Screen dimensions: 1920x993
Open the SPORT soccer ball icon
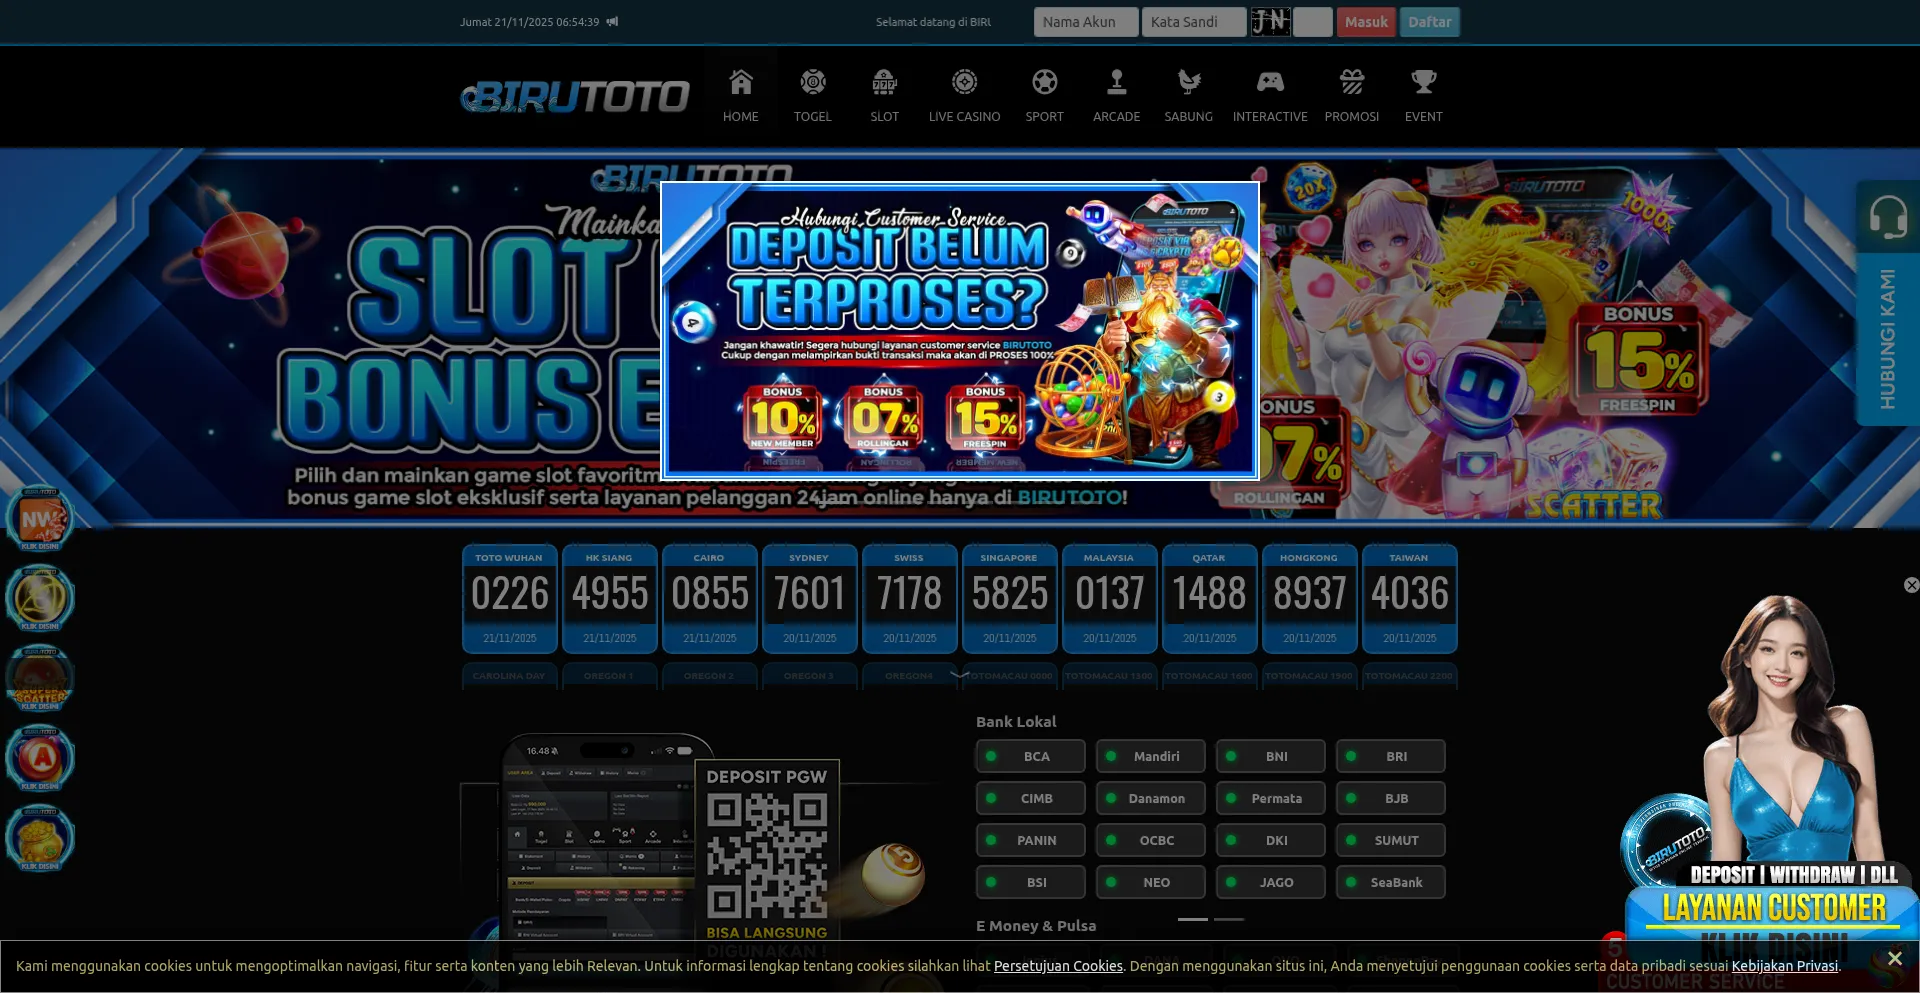click(x=1044, y=82)
